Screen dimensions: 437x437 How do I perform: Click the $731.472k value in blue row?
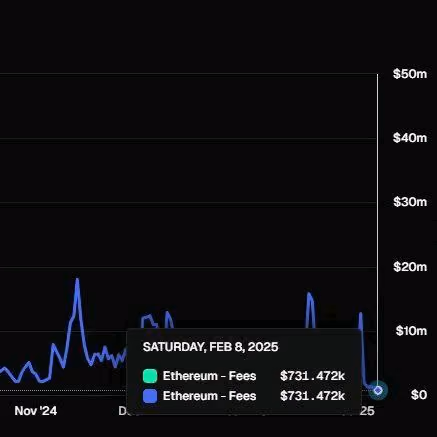[312, 396]
